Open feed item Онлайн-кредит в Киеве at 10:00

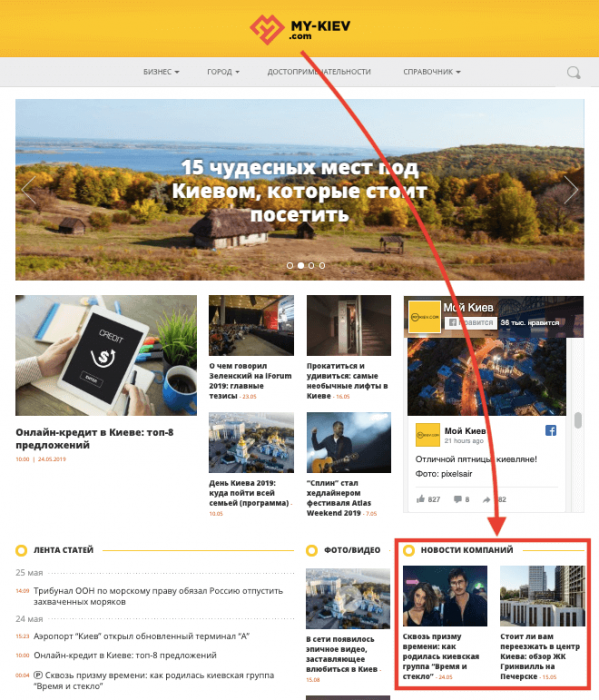click(125, 655)
